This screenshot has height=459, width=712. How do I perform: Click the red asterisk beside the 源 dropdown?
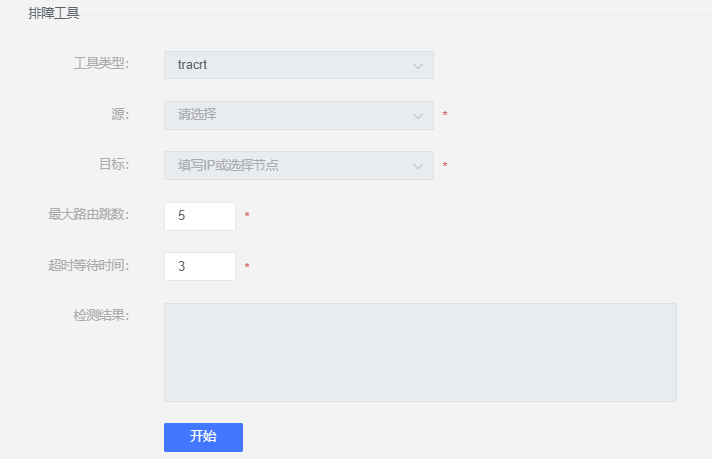click(x=445, y=114)
